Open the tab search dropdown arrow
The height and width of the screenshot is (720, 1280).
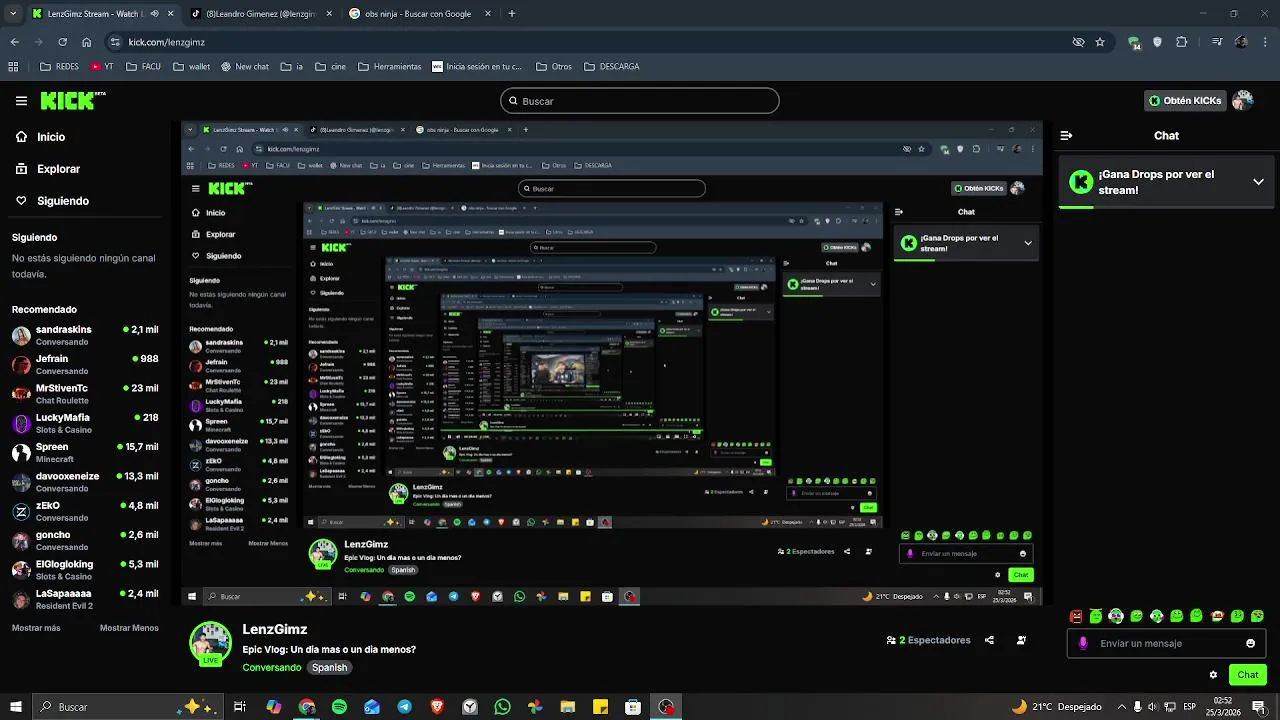pos(12,14)
